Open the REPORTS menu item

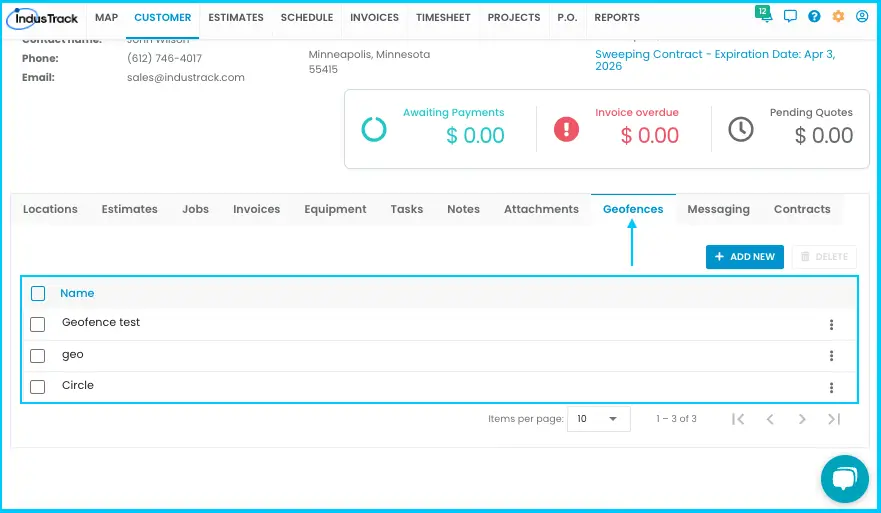click(x=617, y=17)
